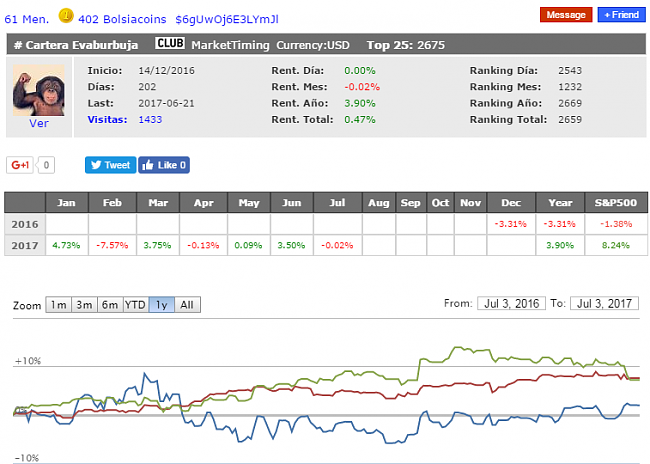The height and width of the screenshot is (464, 650).
Task: Click 2017 May return 0.09%
Action: 248,245
